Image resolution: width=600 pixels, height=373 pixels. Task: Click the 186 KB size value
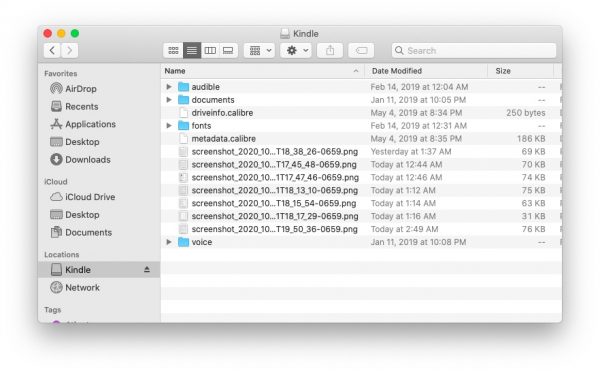531,138
